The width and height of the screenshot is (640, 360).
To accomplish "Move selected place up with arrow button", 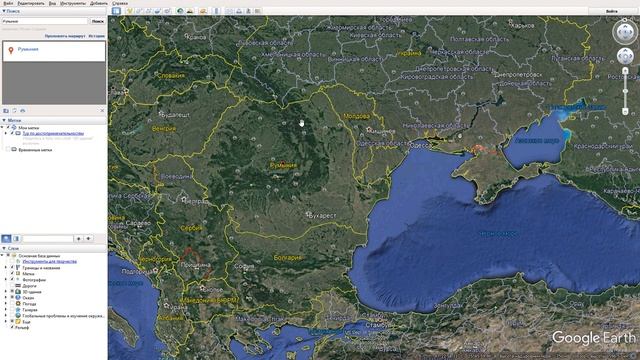I will click(79, 238).
